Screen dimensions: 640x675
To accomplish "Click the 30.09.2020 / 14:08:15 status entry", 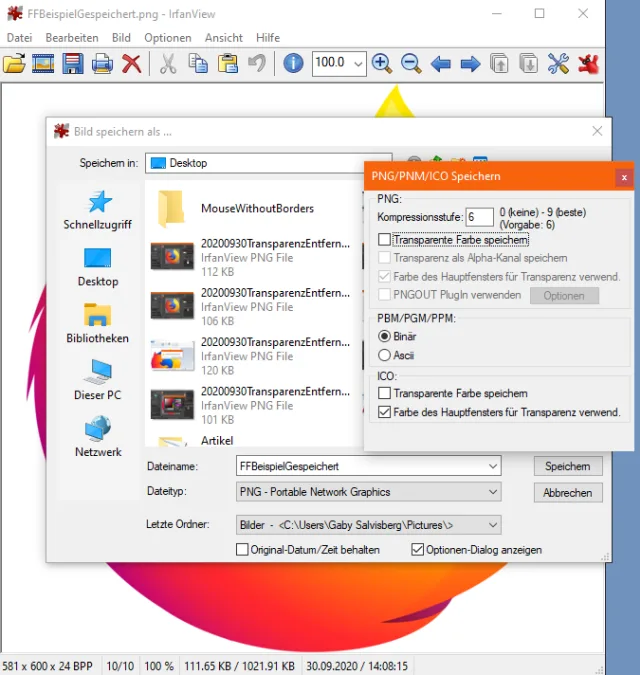I will [357, 666].
